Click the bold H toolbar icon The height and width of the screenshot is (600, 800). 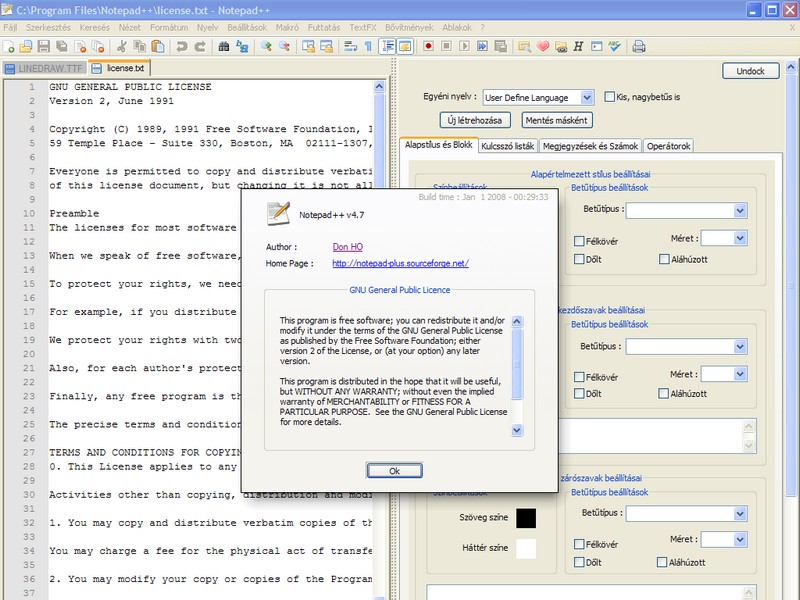(578, 46)
